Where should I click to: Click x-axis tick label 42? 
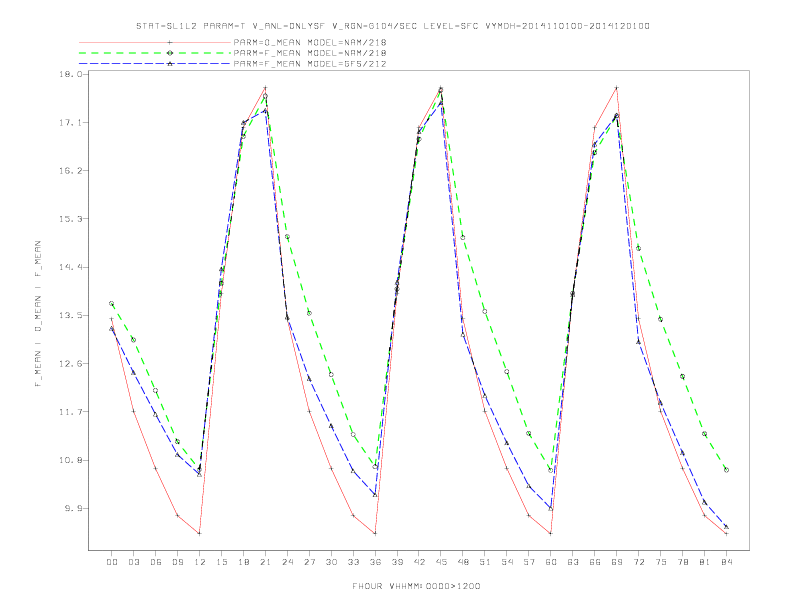(419, 562)
